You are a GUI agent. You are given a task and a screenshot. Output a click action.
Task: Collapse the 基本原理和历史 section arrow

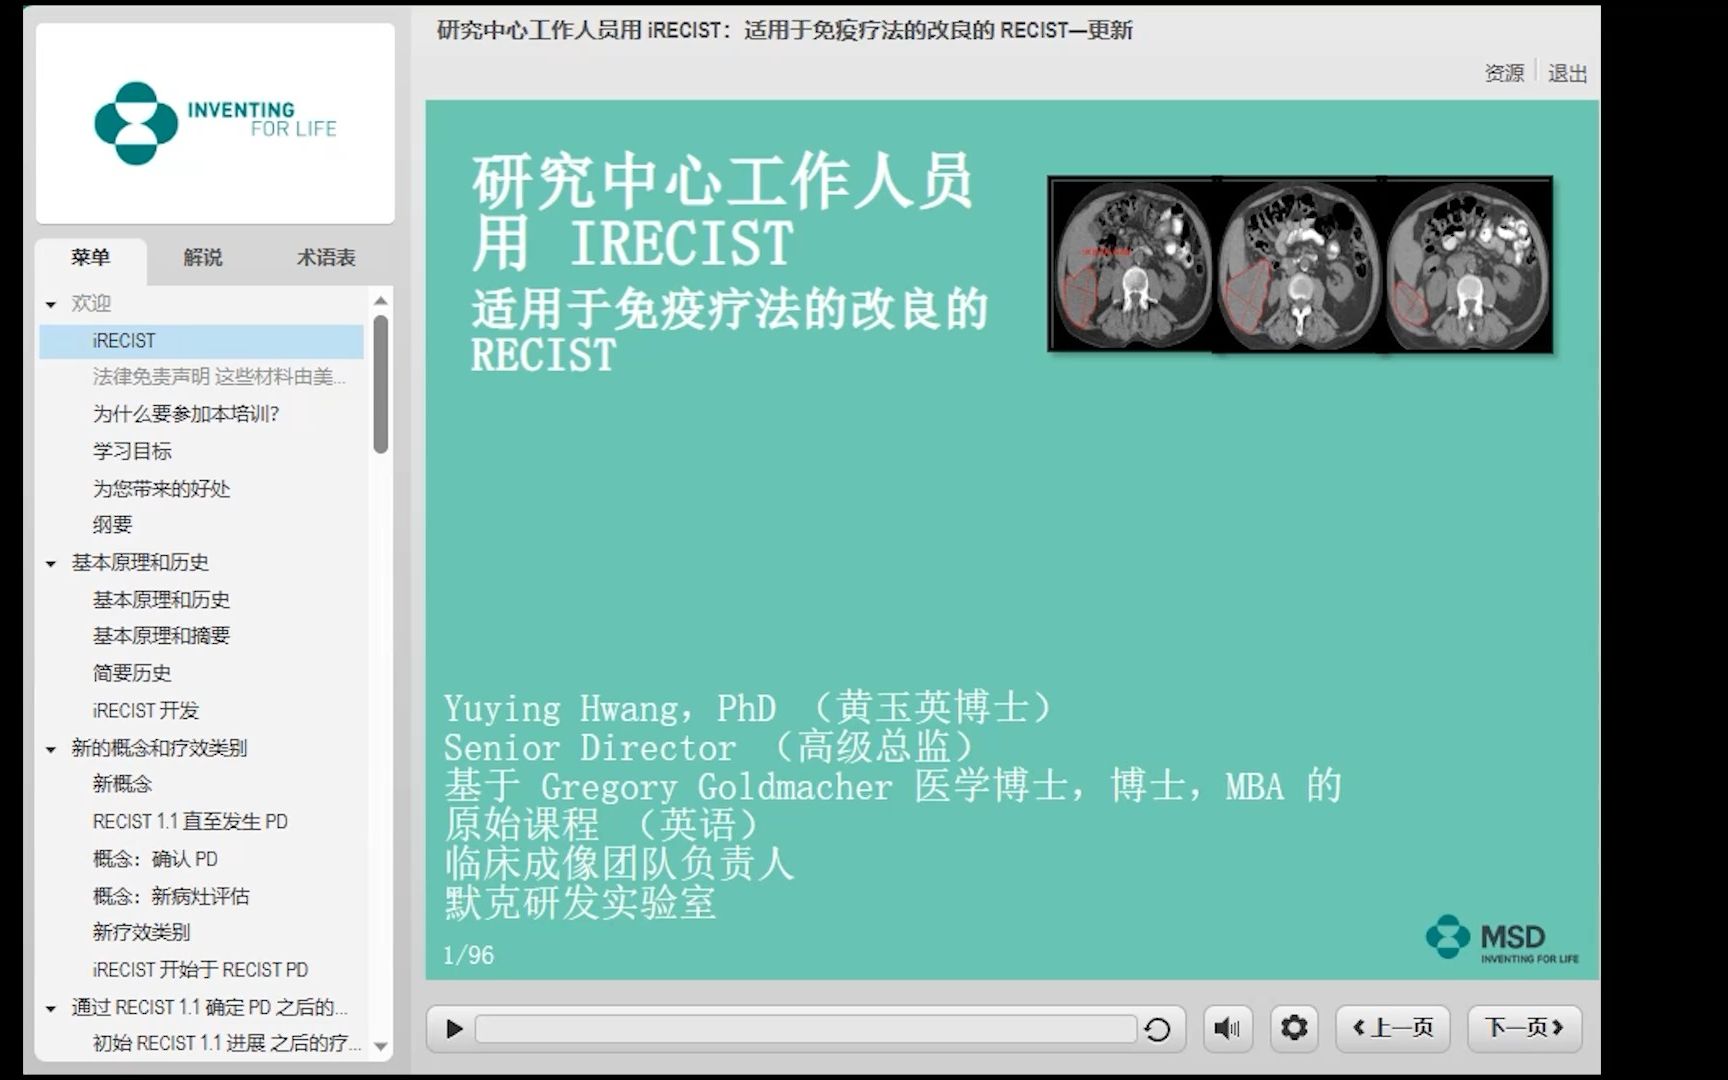pyautogui.click(x=51, y=564)
